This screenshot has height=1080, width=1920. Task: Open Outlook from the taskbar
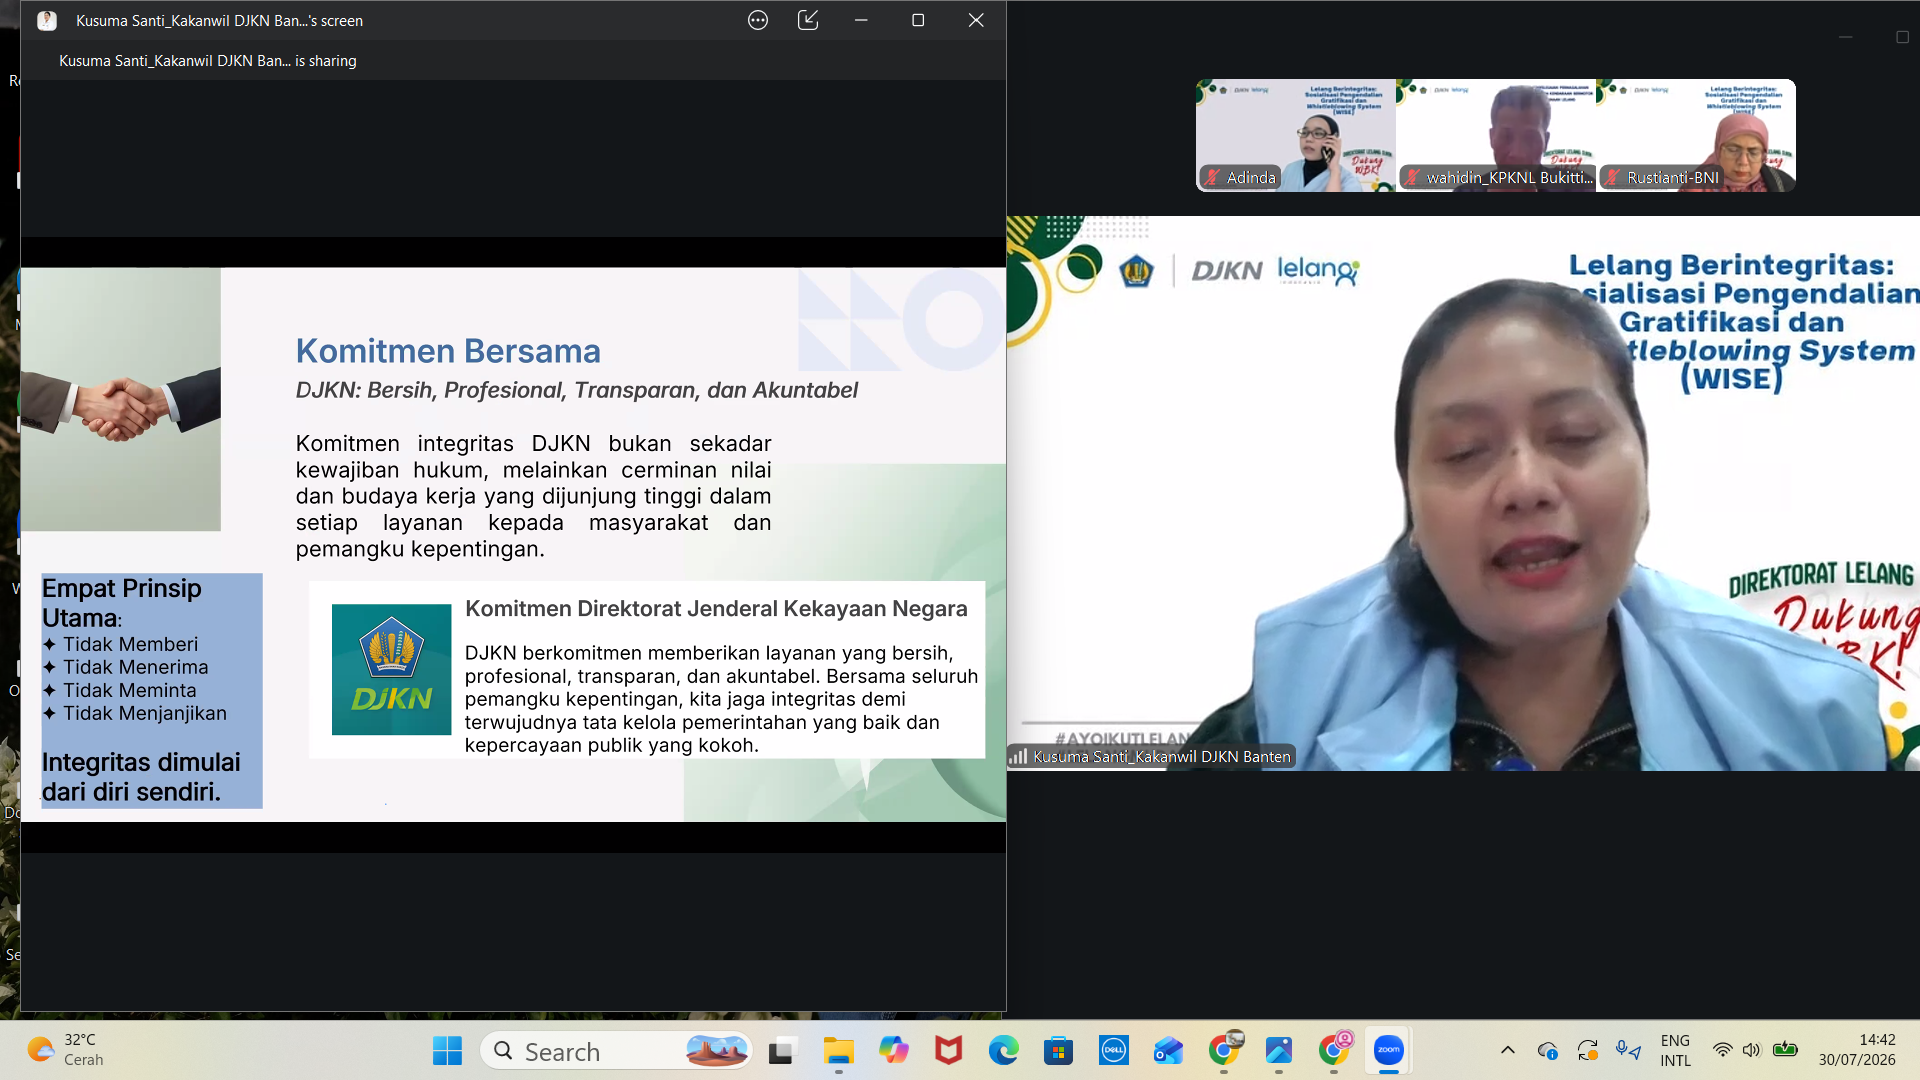click(1168, 1051)
